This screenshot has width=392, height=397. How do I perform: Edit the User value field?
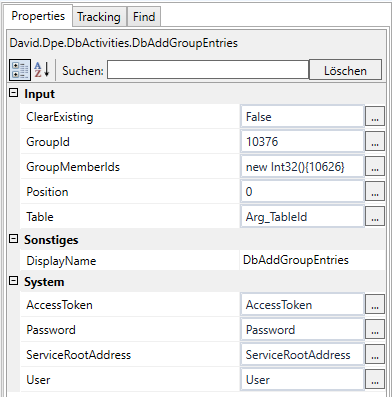[x=302, y=380]
